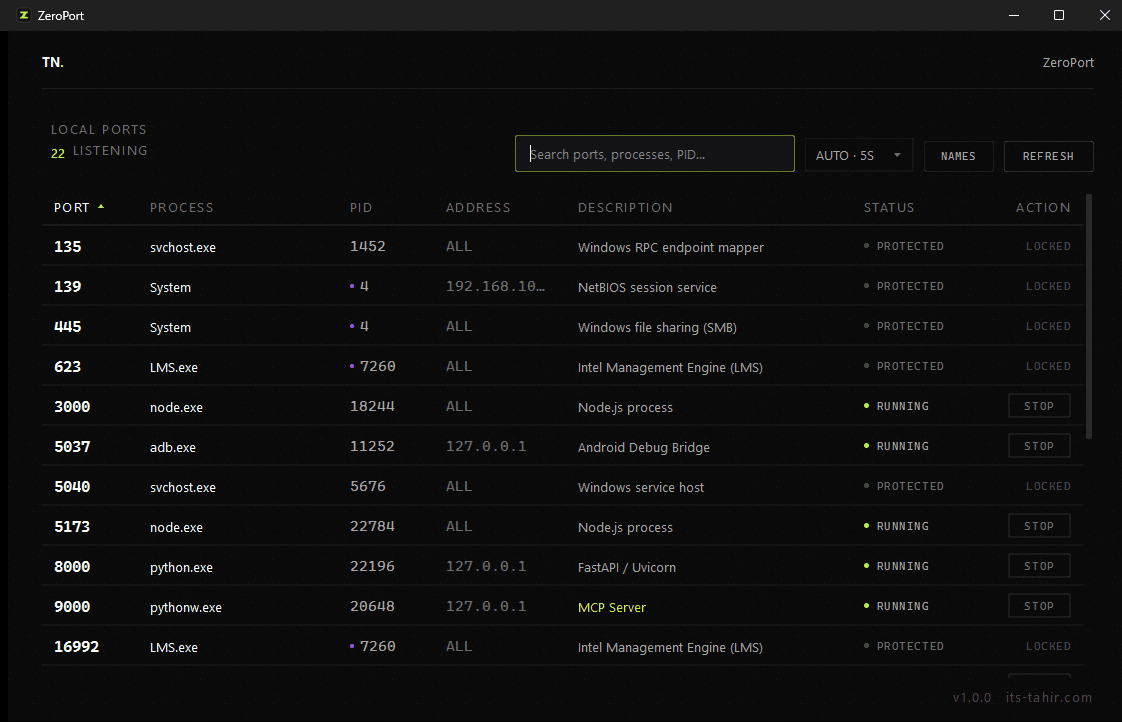Click PID 11252 in the adb.exe row

click(x=372, y=447)
